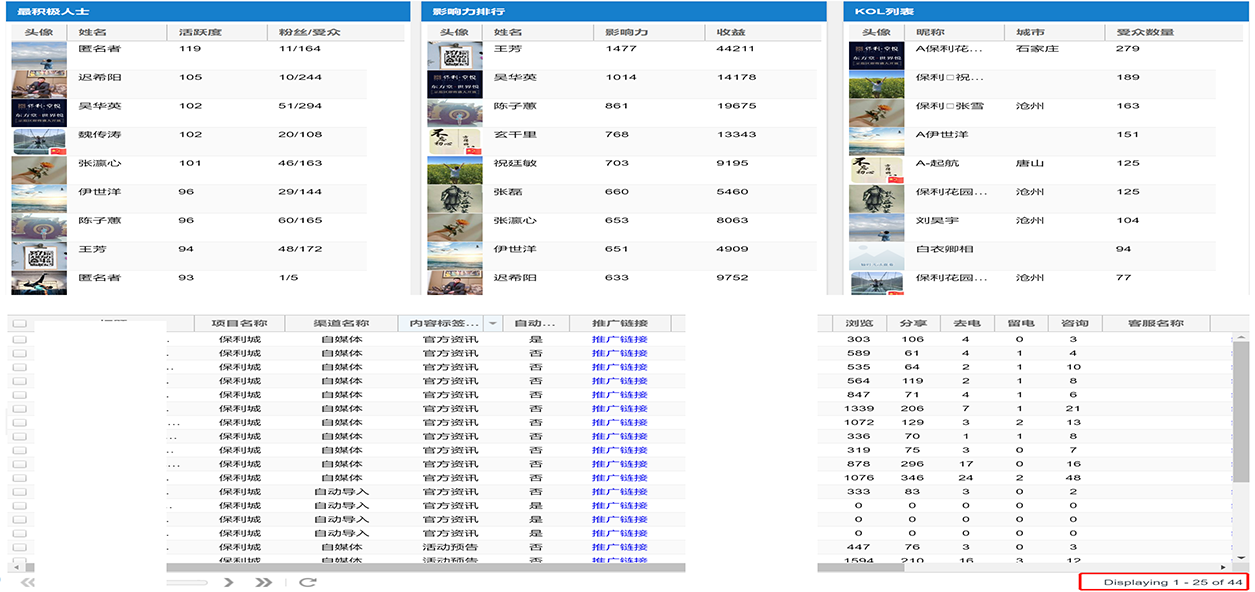Go to the next page of results
Image resolution: width=1255 pixels, height=592 pixels.
tap(229, 582)
